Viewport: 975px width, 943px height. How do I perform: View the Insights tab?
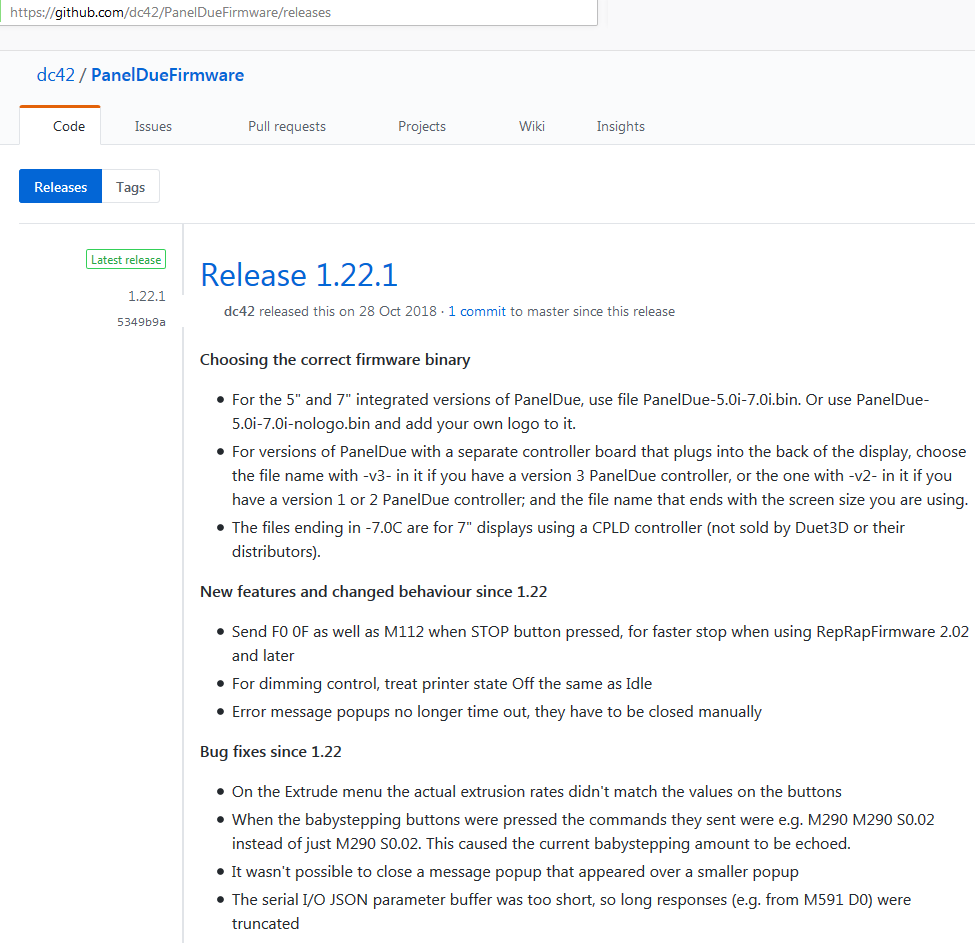coord(621,126)
